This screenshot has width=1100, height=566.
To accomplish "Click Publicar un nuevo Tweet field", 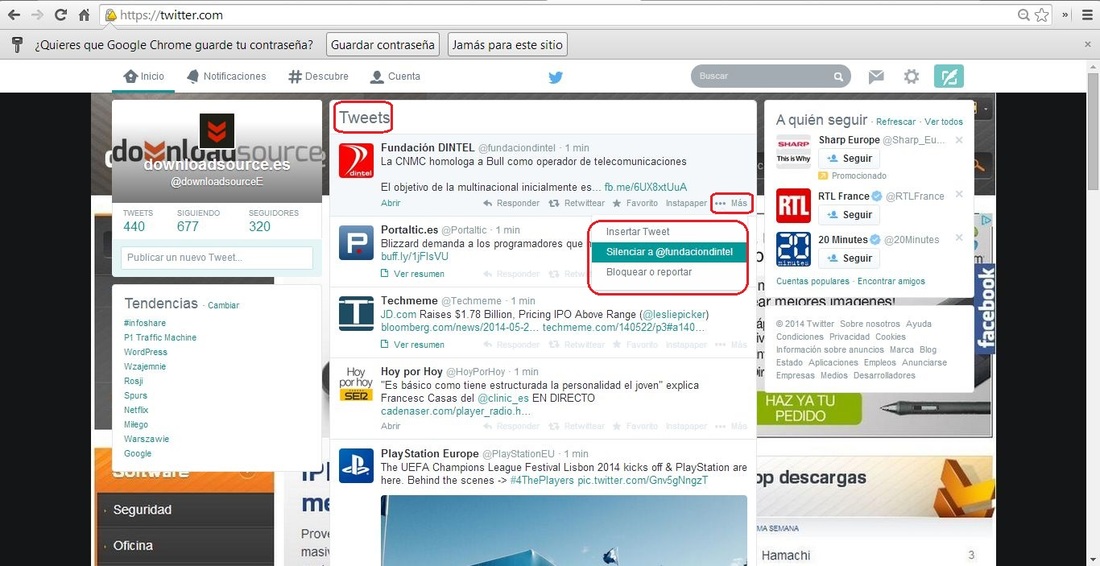I will coord(217,257).
